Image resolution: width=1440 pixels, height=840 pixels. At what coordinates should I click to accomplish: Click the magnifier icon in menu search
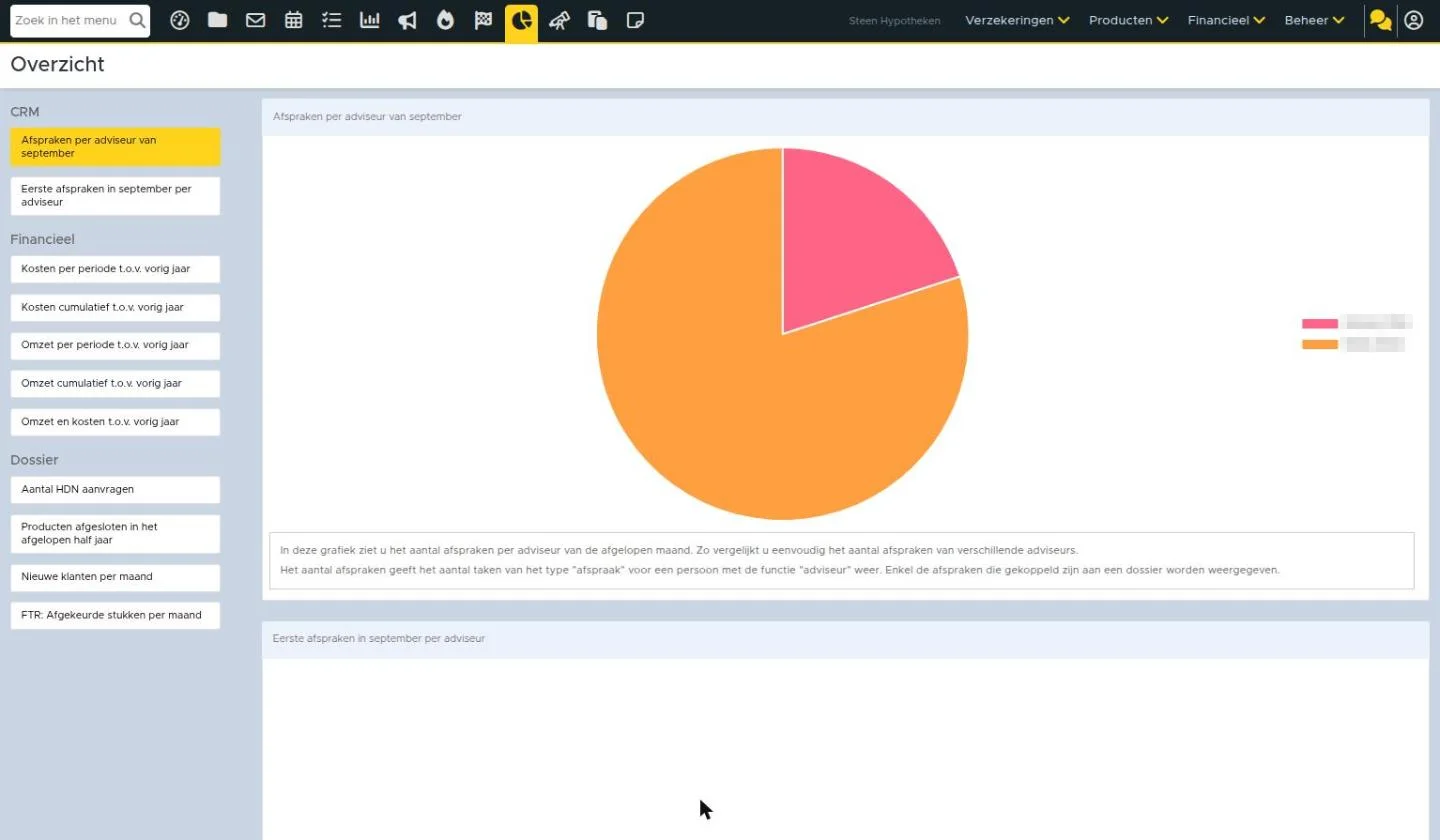137,20
